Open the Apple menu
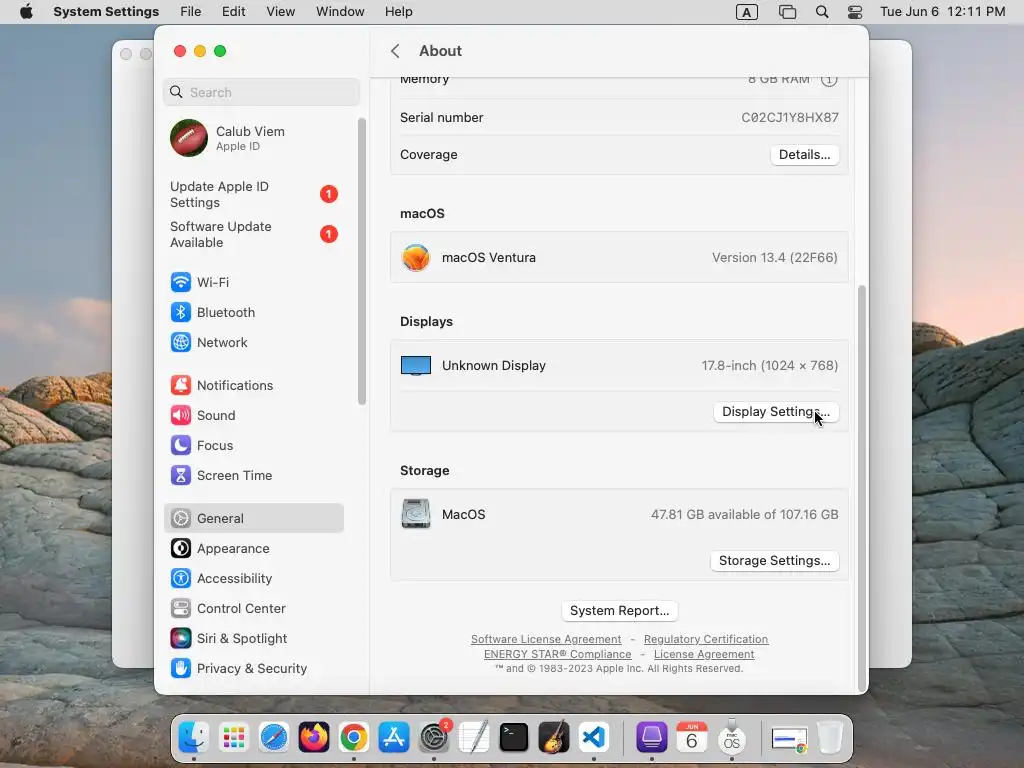 tap(26, 12)
